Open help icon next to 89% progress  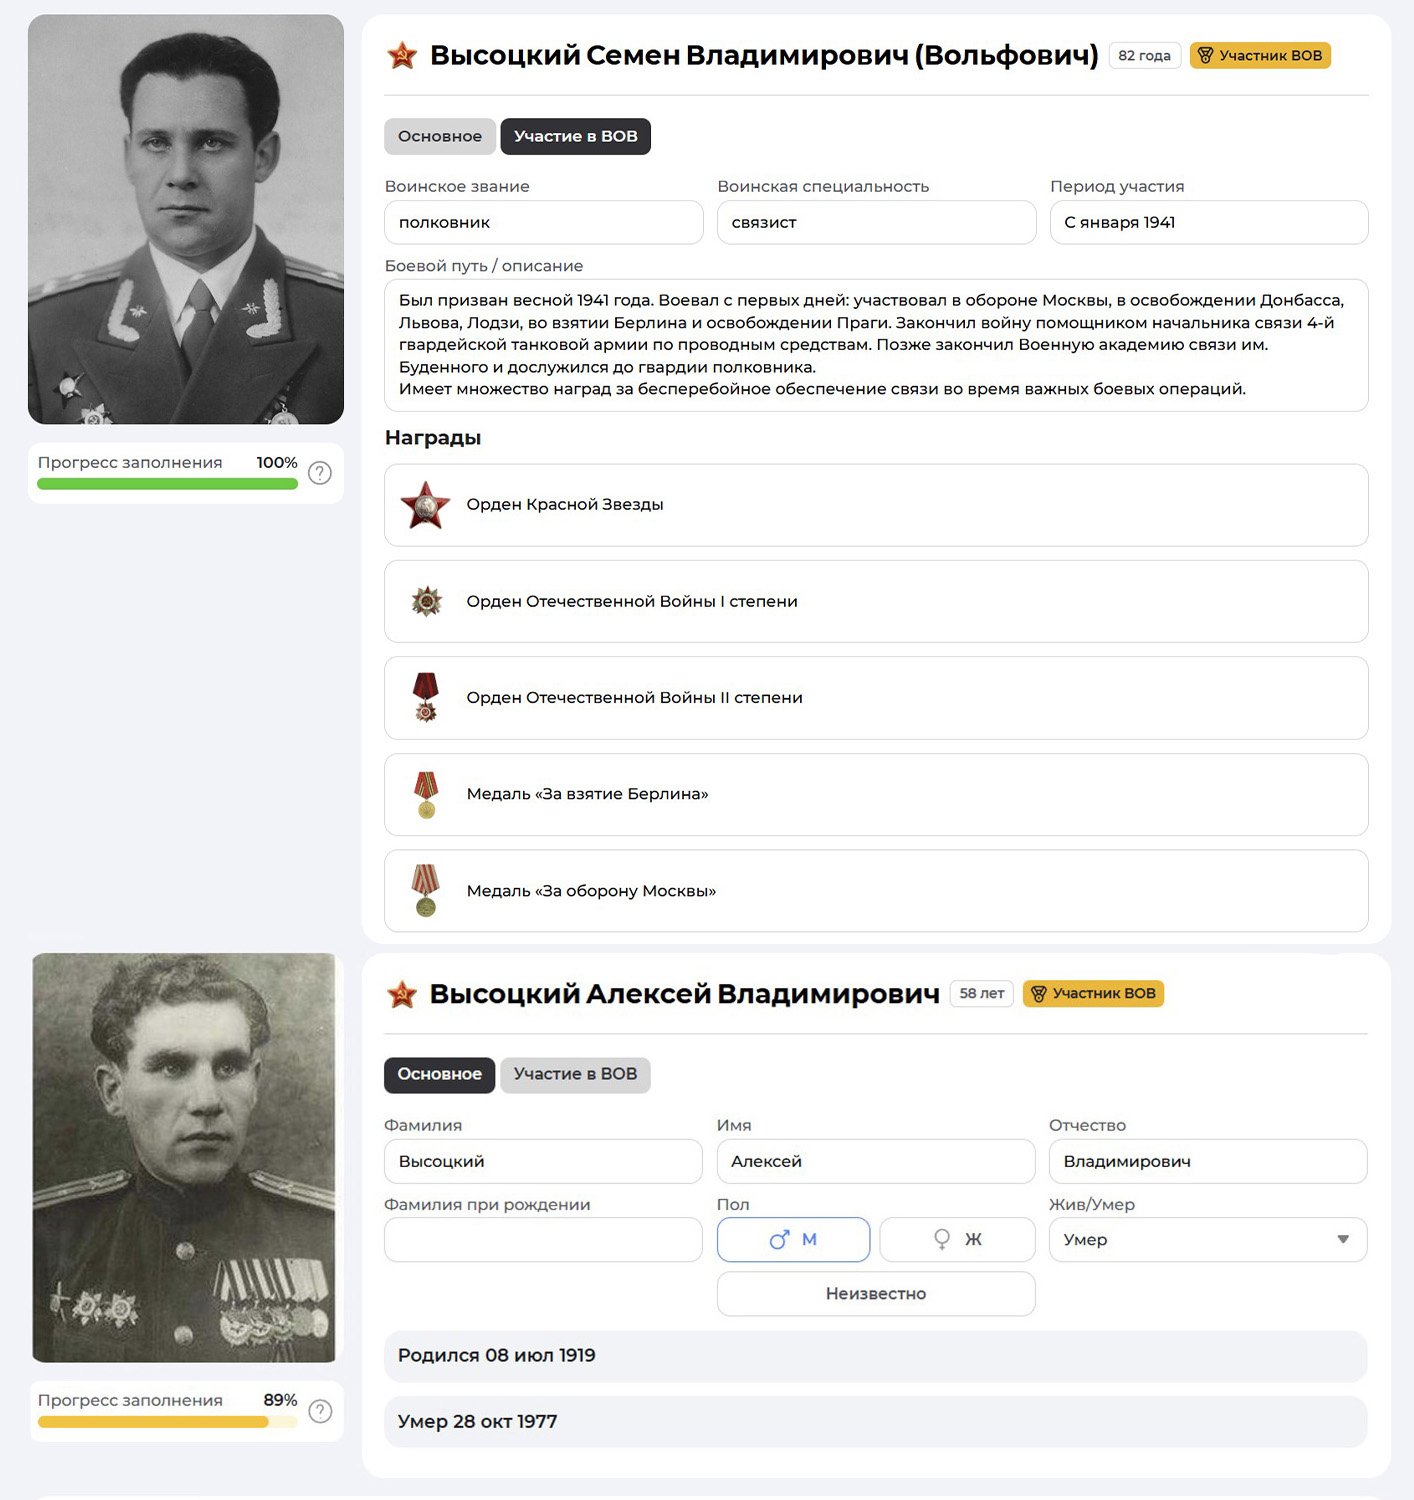[x=320, y=1411]
